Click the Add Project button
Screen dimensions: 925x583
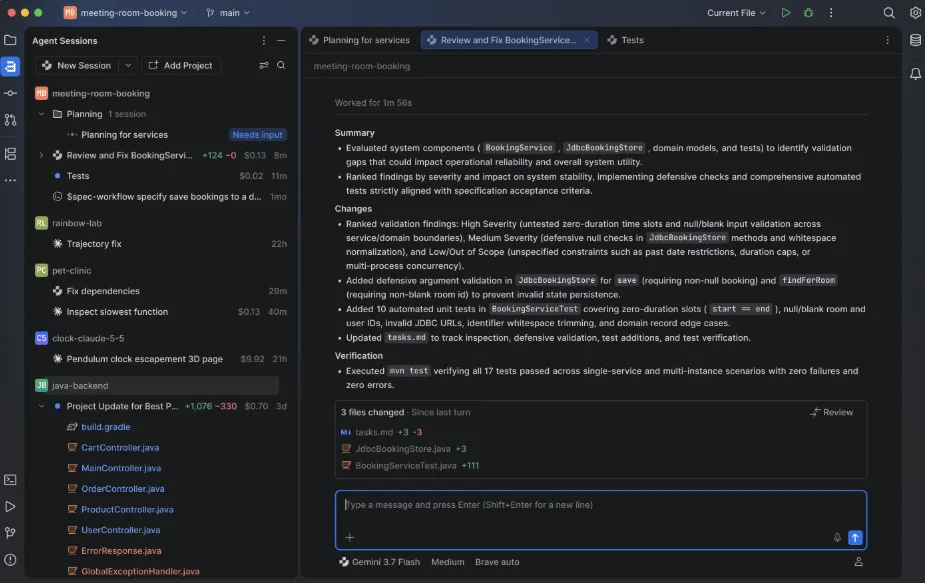point(181,65)
